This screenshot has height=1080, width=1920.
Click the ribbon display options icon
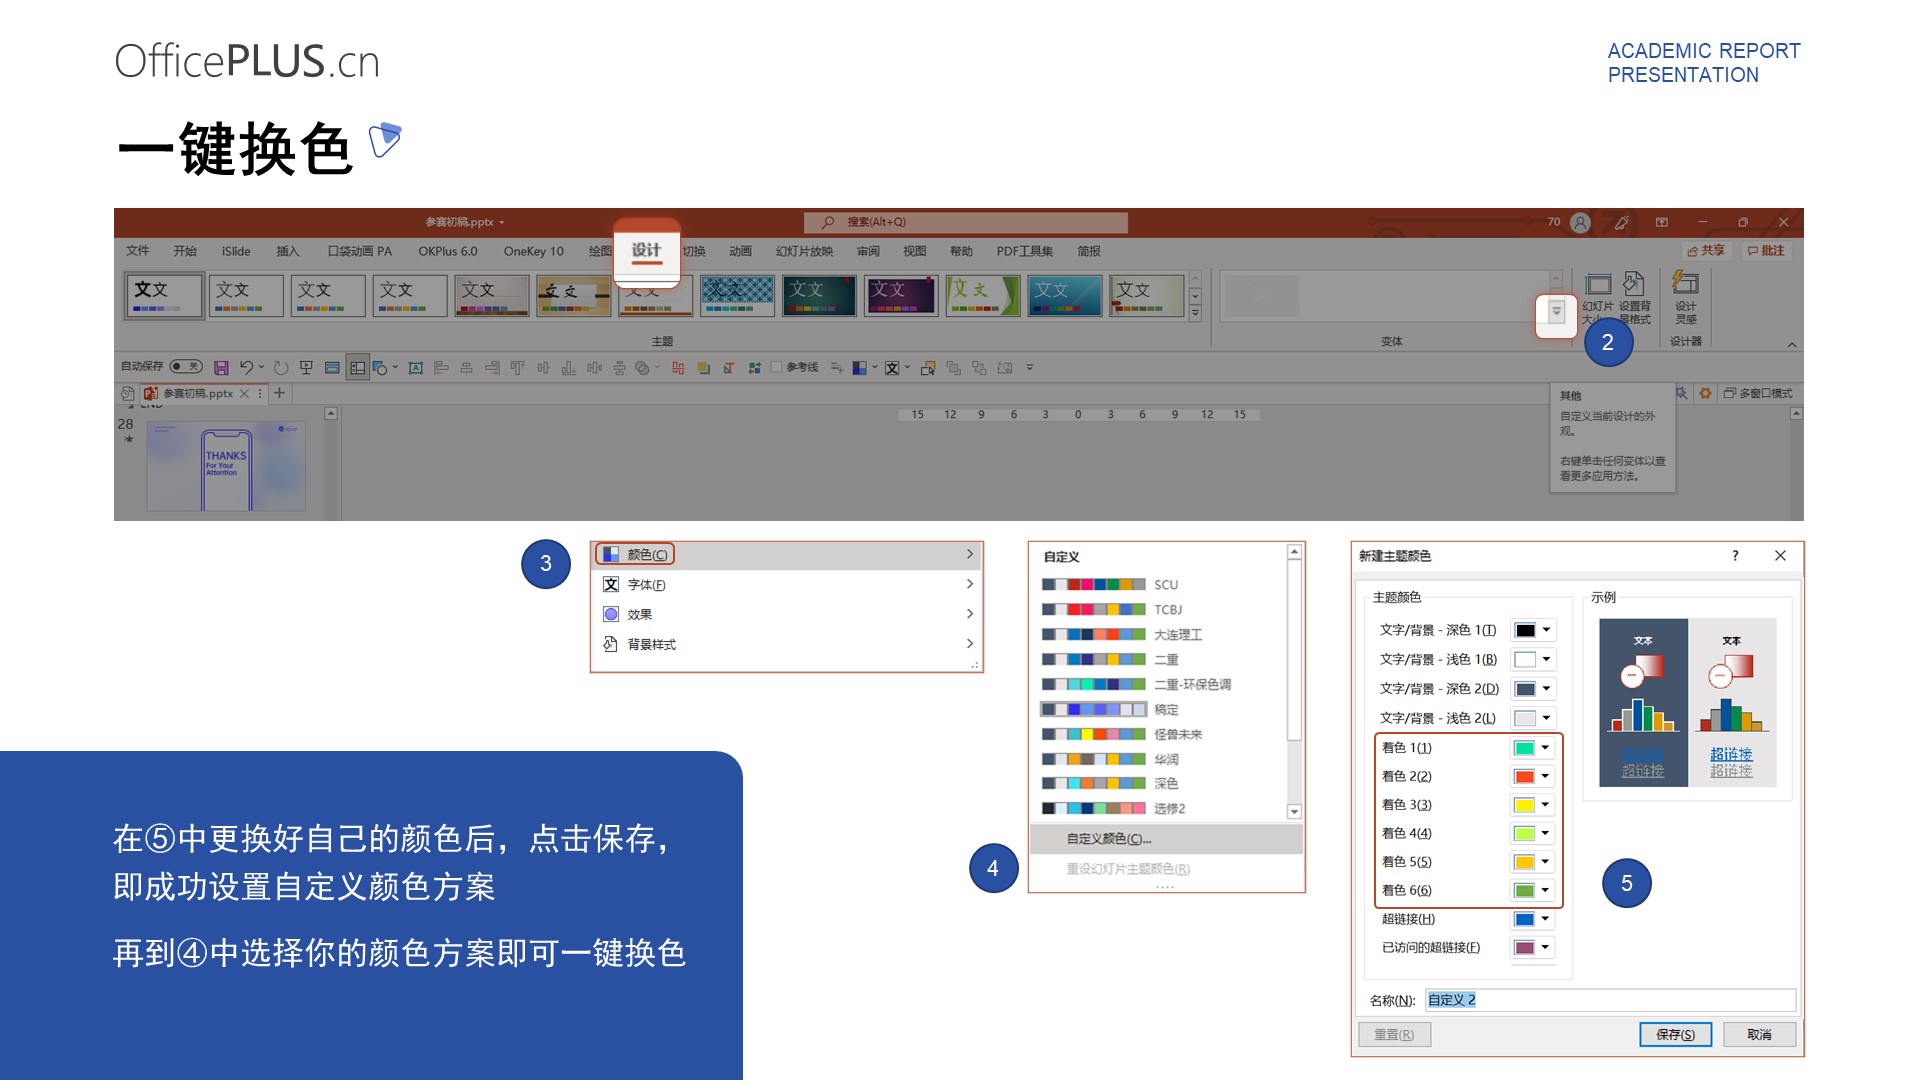click(1662, 222)
